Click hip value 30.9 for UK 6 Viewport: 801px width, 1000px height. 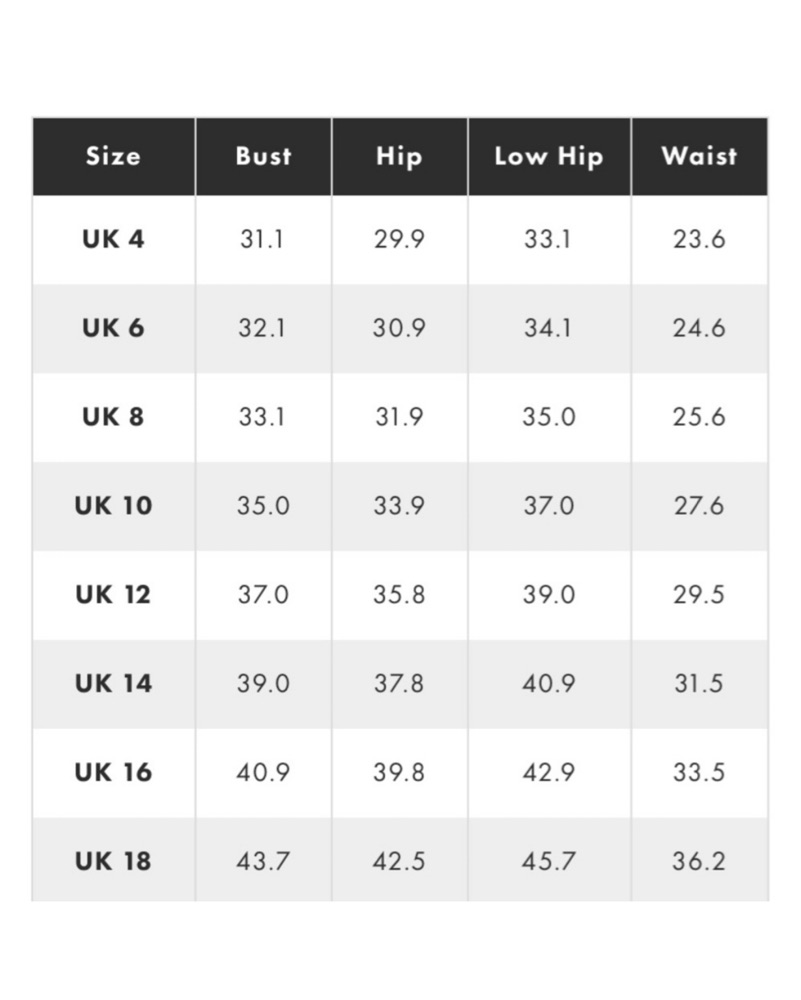coord(399,328)
